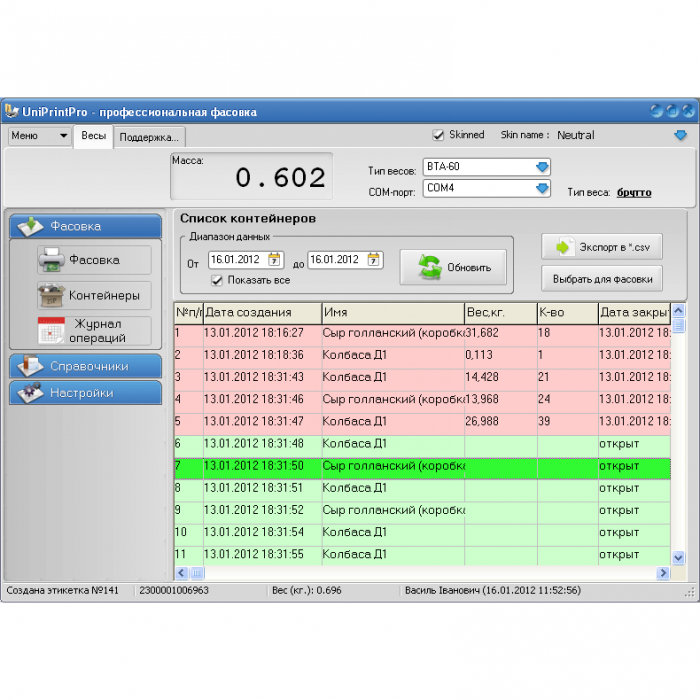Viewport: 700px width, 700px height.
Task: Select row created 13.01.2012 18:31:55
Action: (422, 554)
